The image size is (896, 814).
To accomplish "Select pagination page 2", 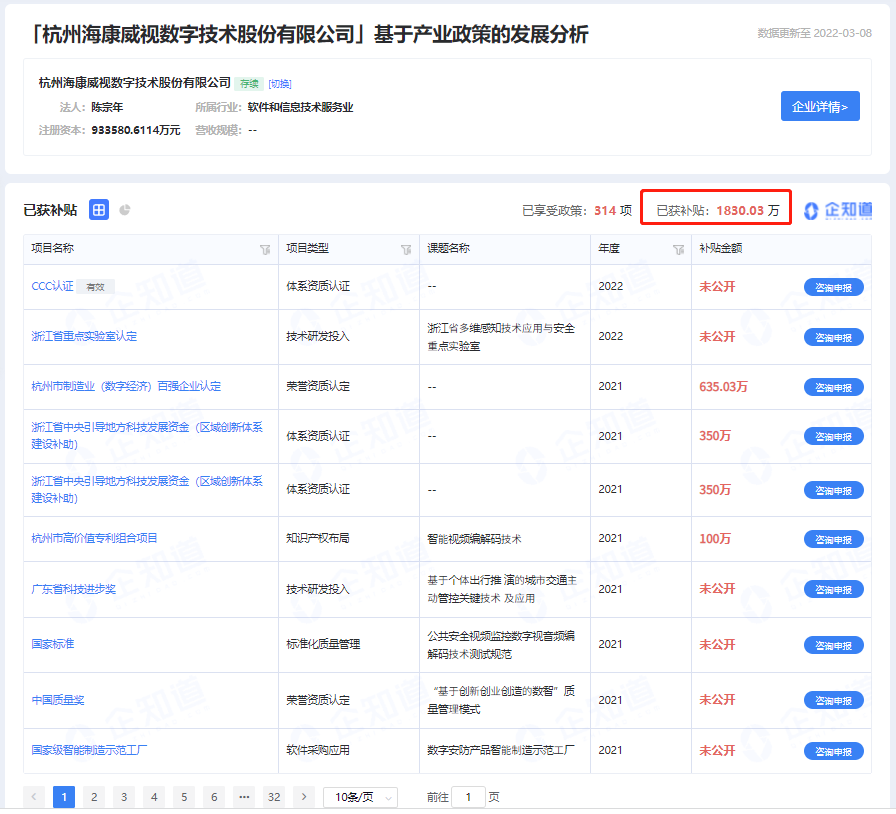I will point(94,796).
